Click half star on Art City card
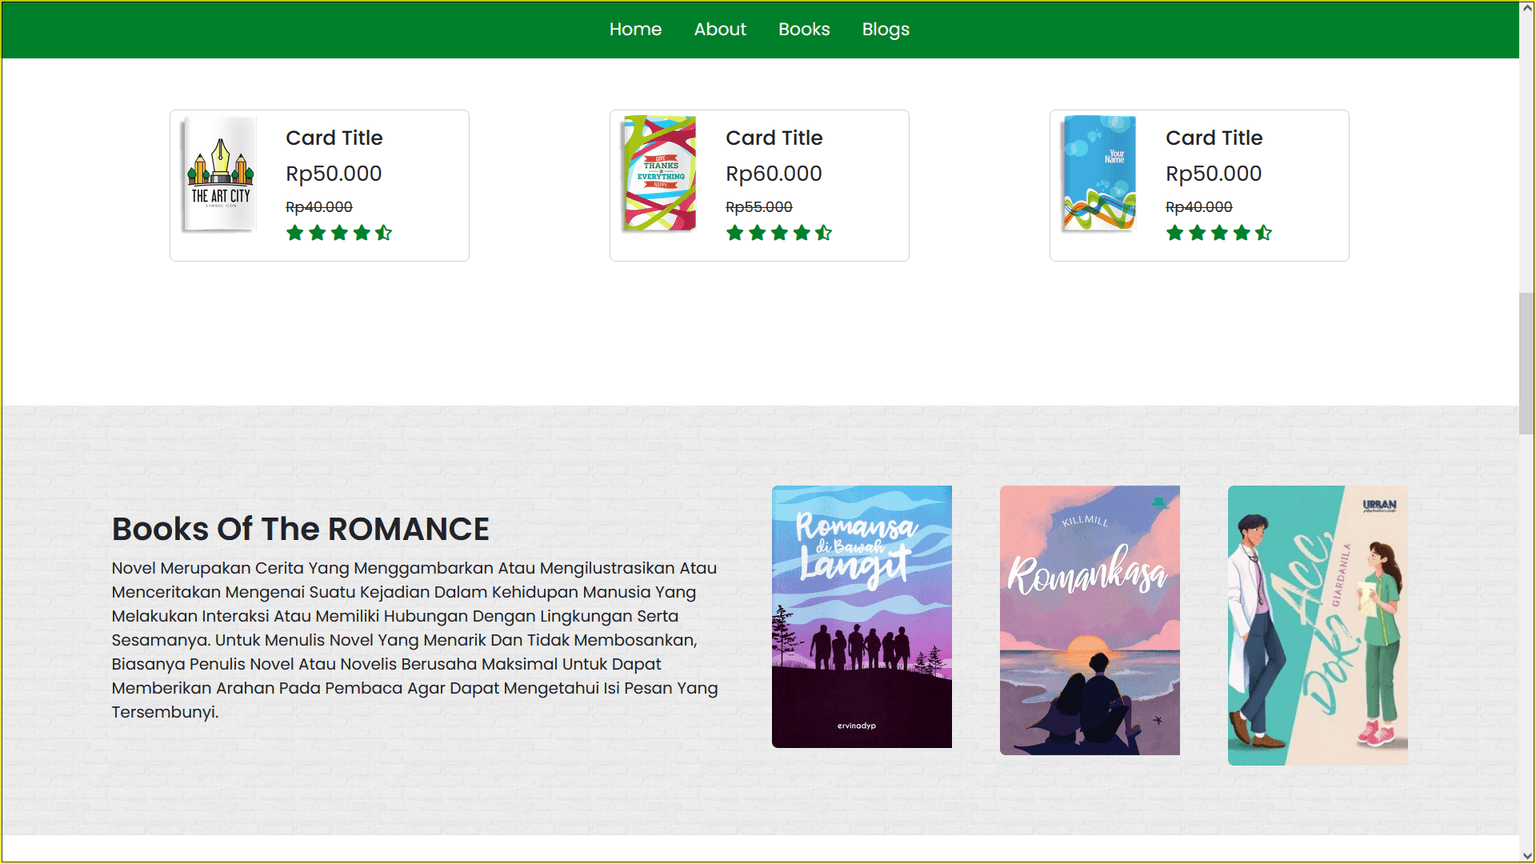Screen dimensions: 1536x864 (x=384, y=233)
